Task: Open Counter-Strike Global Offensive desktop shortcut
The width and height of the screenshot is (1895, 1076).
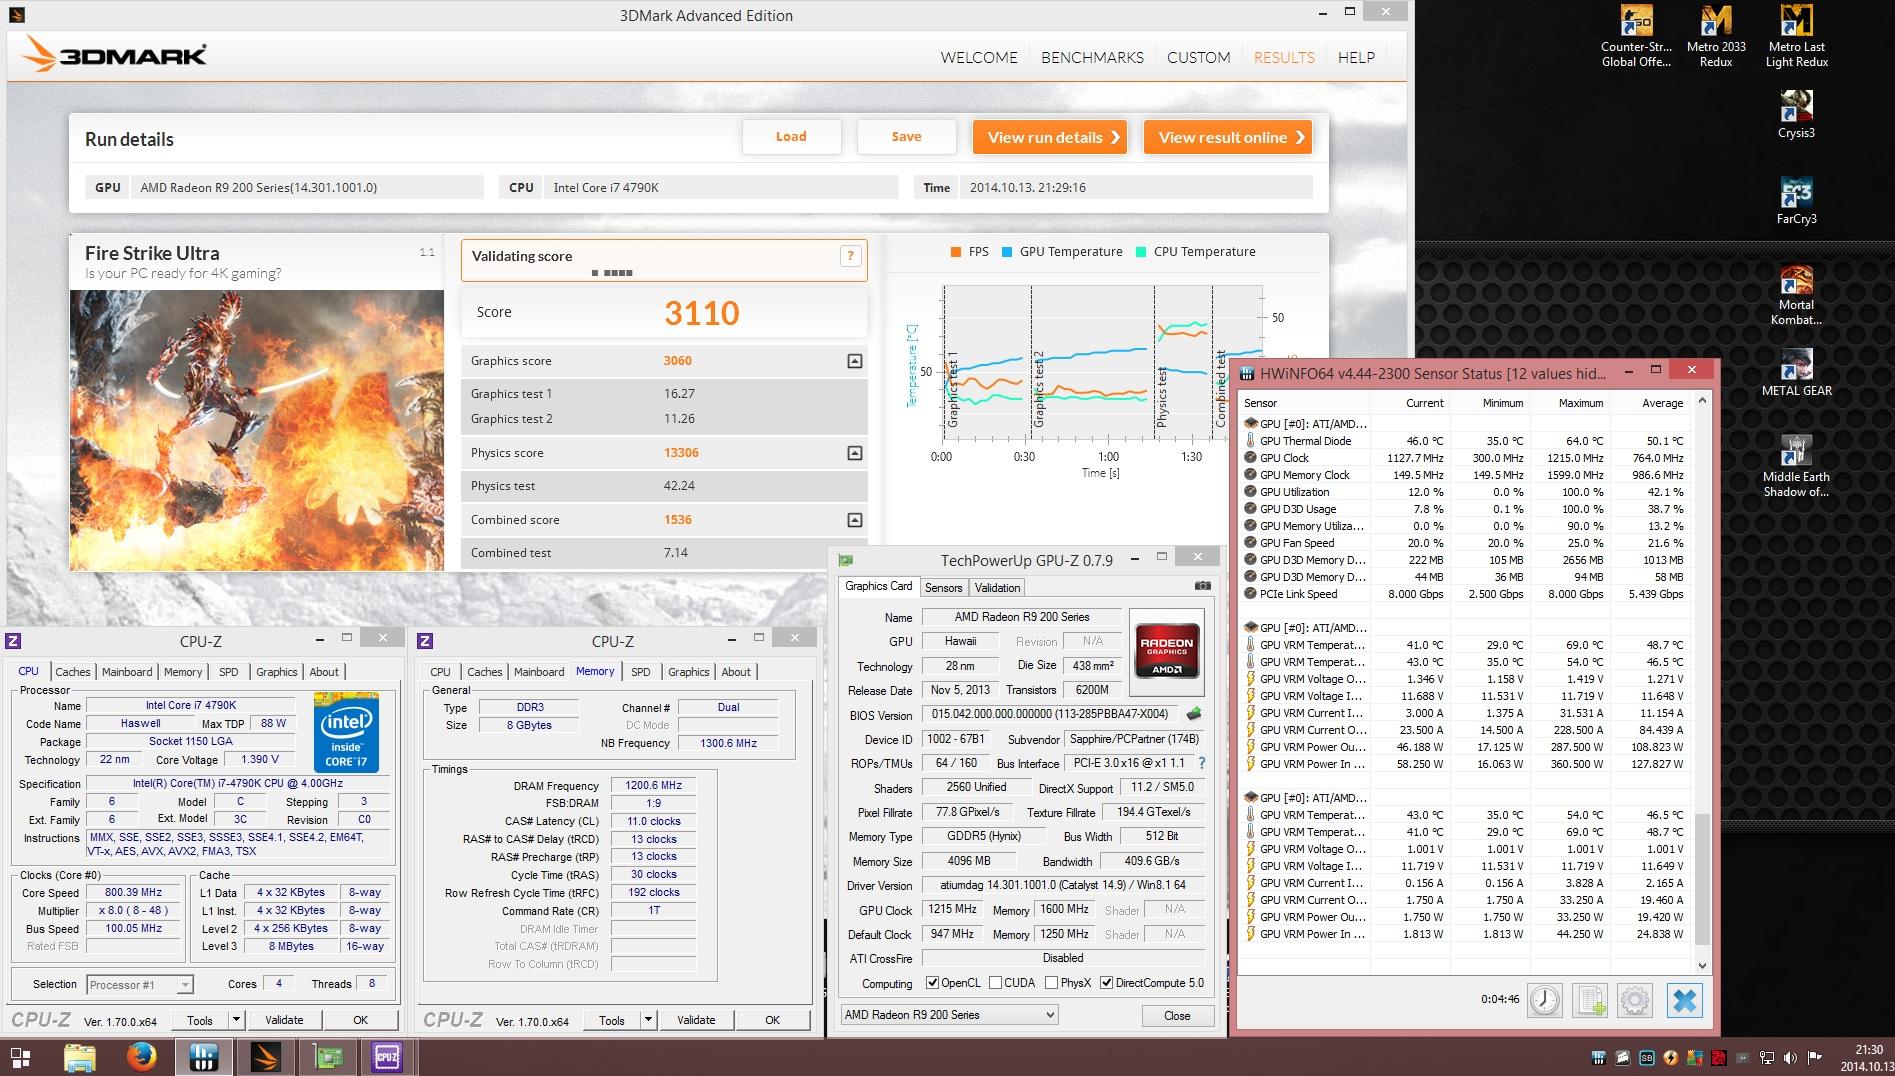Action: click(x=1636, y=37)
